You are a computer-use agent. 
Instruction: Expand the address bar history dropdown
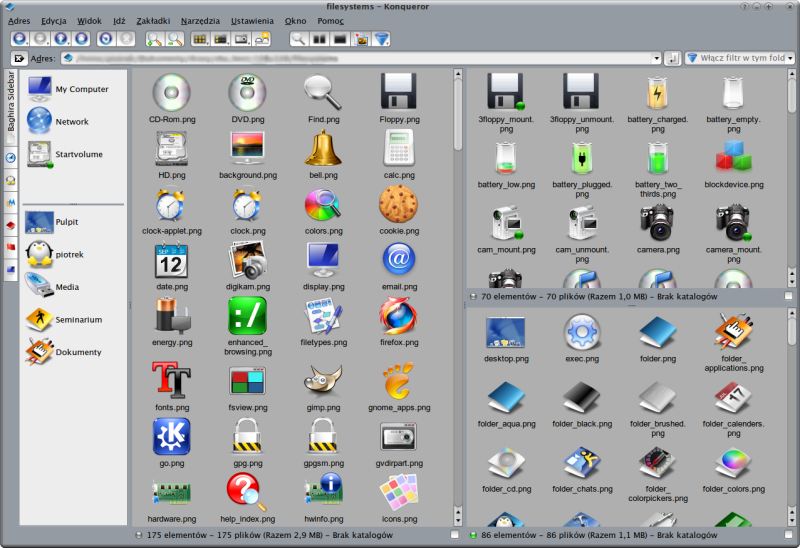[x=656, y=58]
